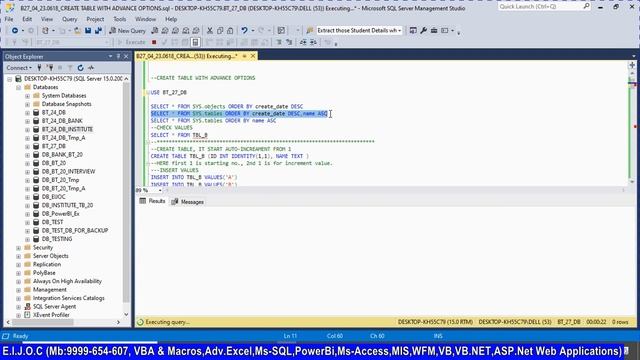
Task: Open the Query menu
Action: tap(69, 19)
